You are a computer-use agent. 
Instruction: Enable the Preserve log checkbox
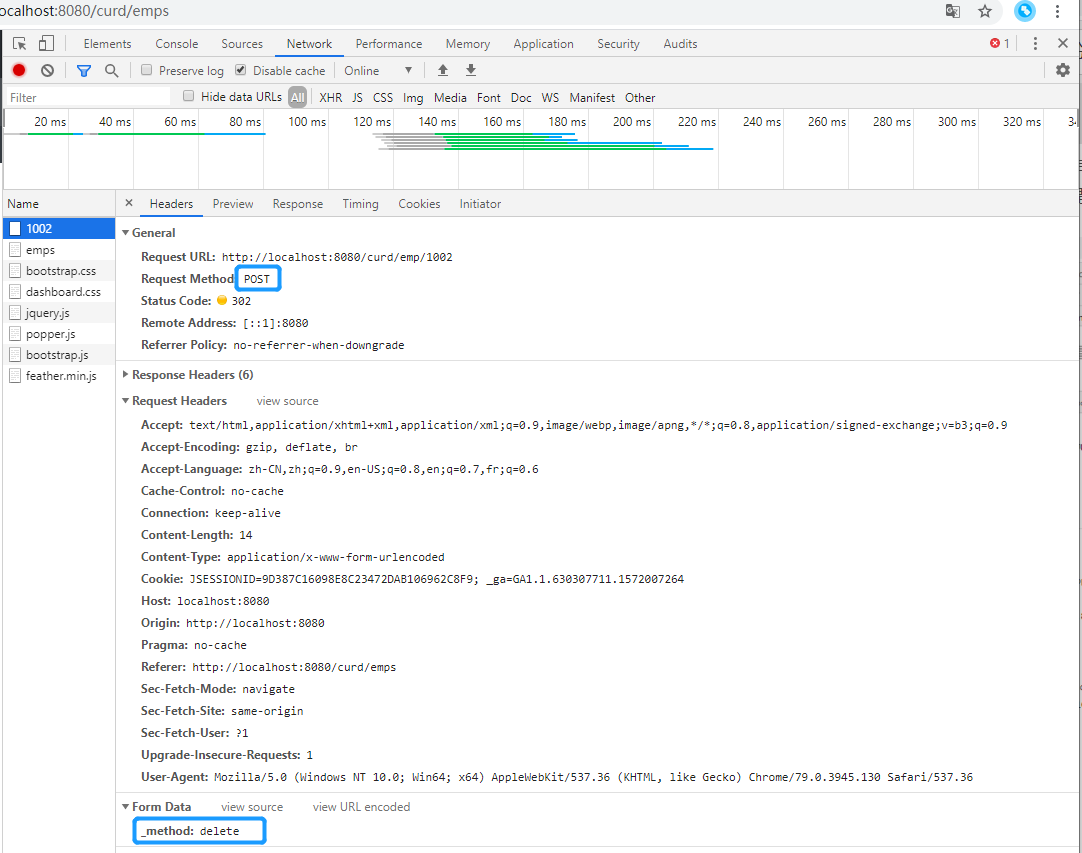pyautogui.click(x=146, y=70)
